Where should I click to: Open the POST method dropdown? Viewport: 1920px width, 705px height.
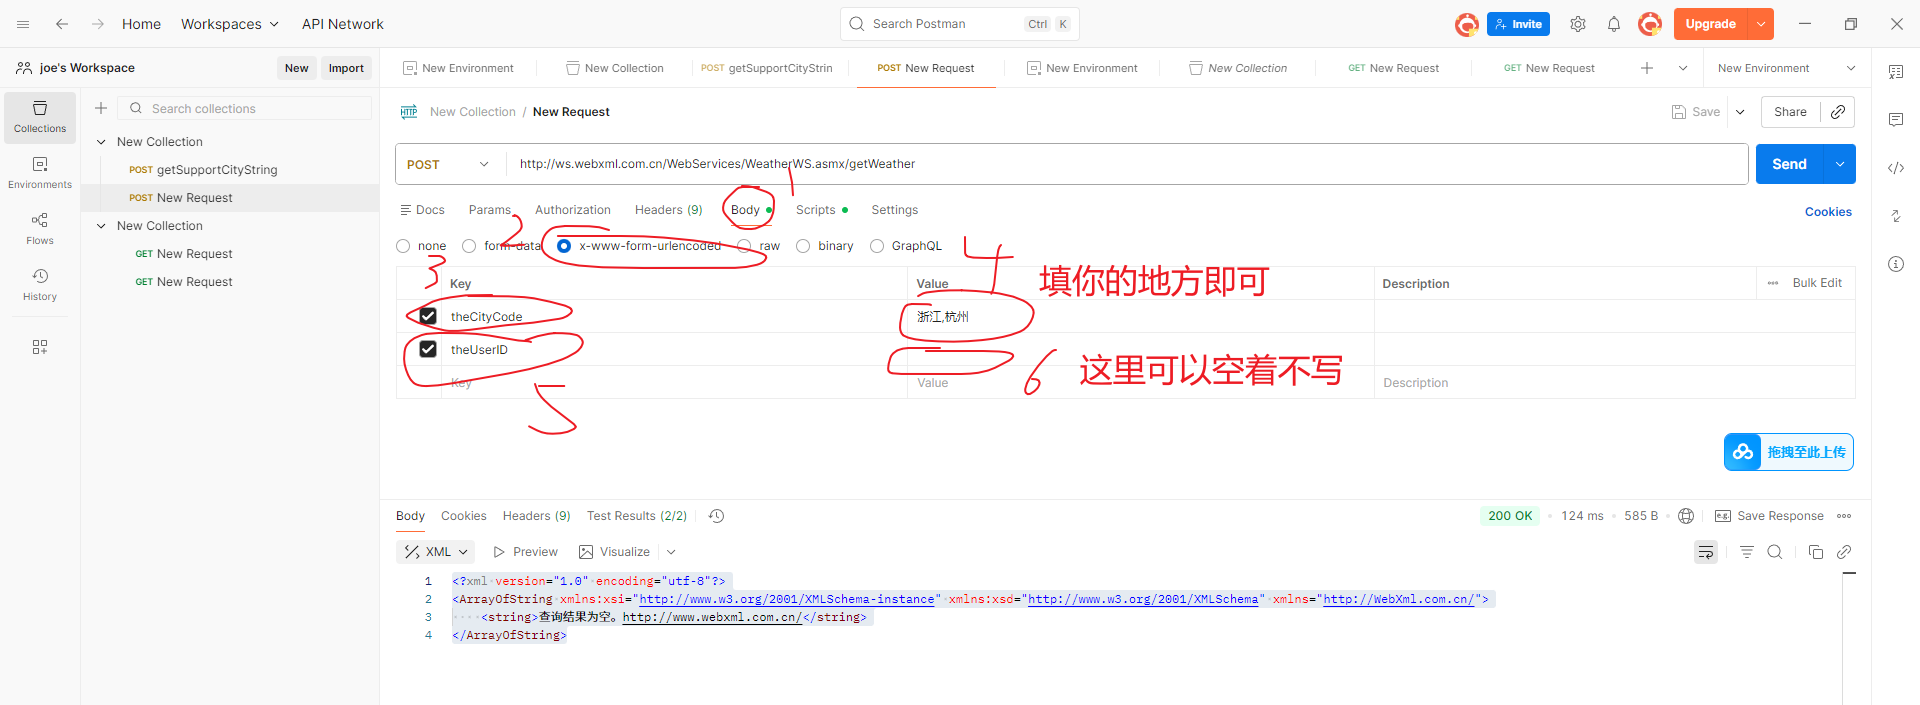[x=450, y=164]
